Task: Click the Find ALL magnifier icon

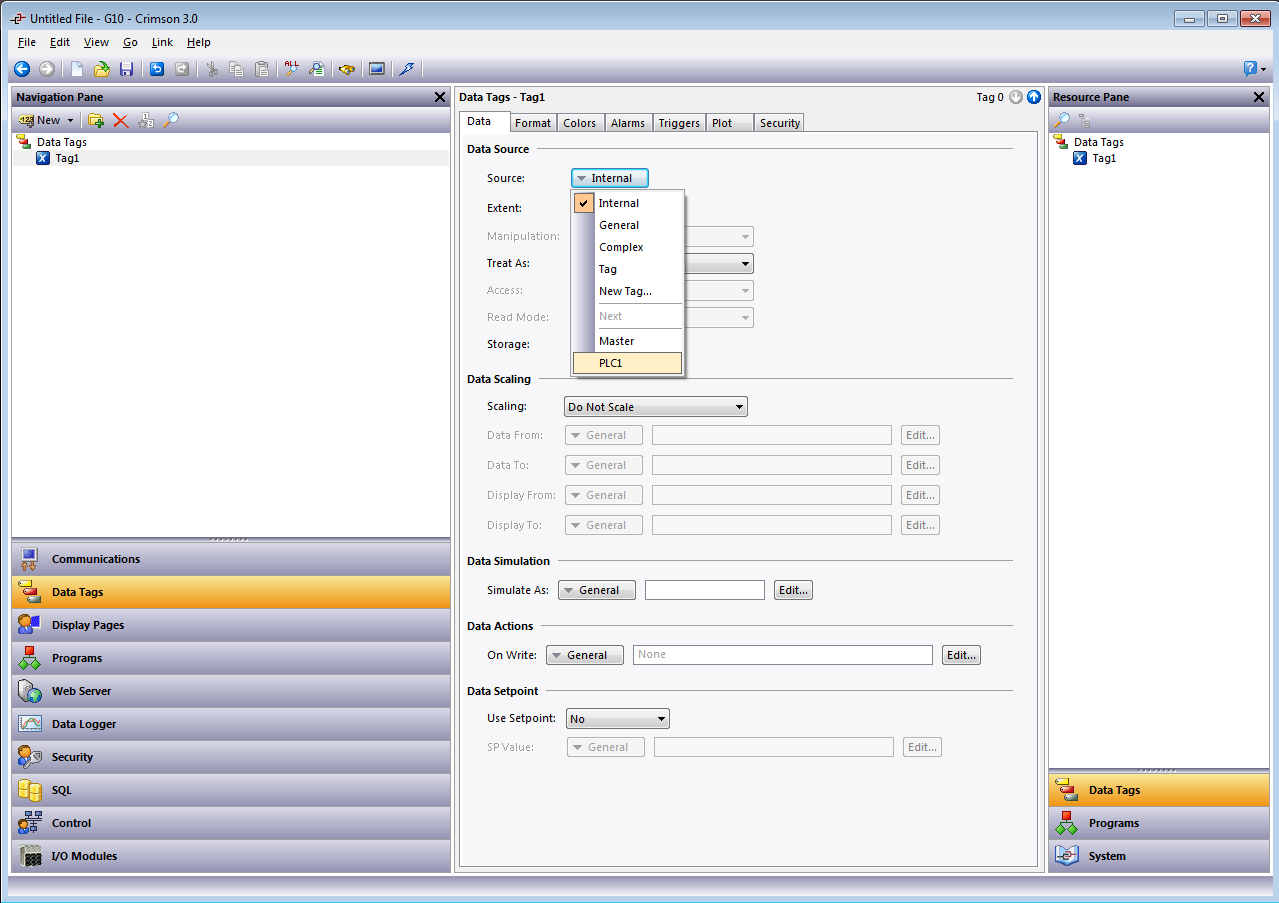Action: click(292, 69)
